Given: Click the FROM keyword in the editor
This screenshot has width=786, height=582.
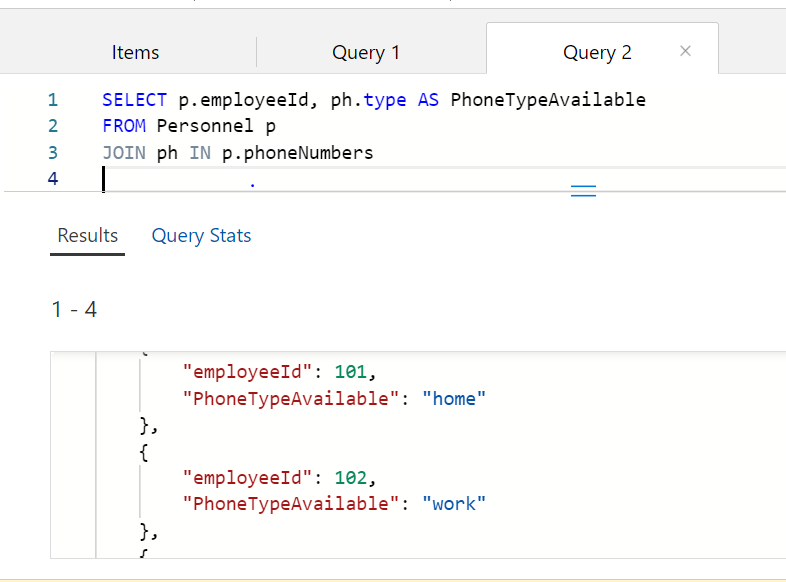Looking at the screenshot, I should [x=124, y=126].
